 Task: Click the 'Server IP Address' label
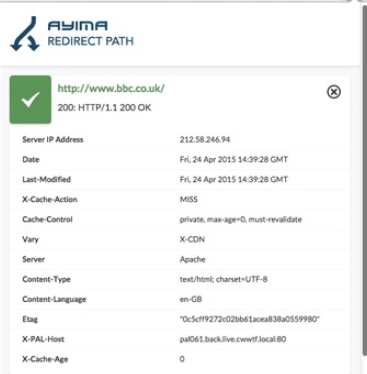click(x=53, y=139)
